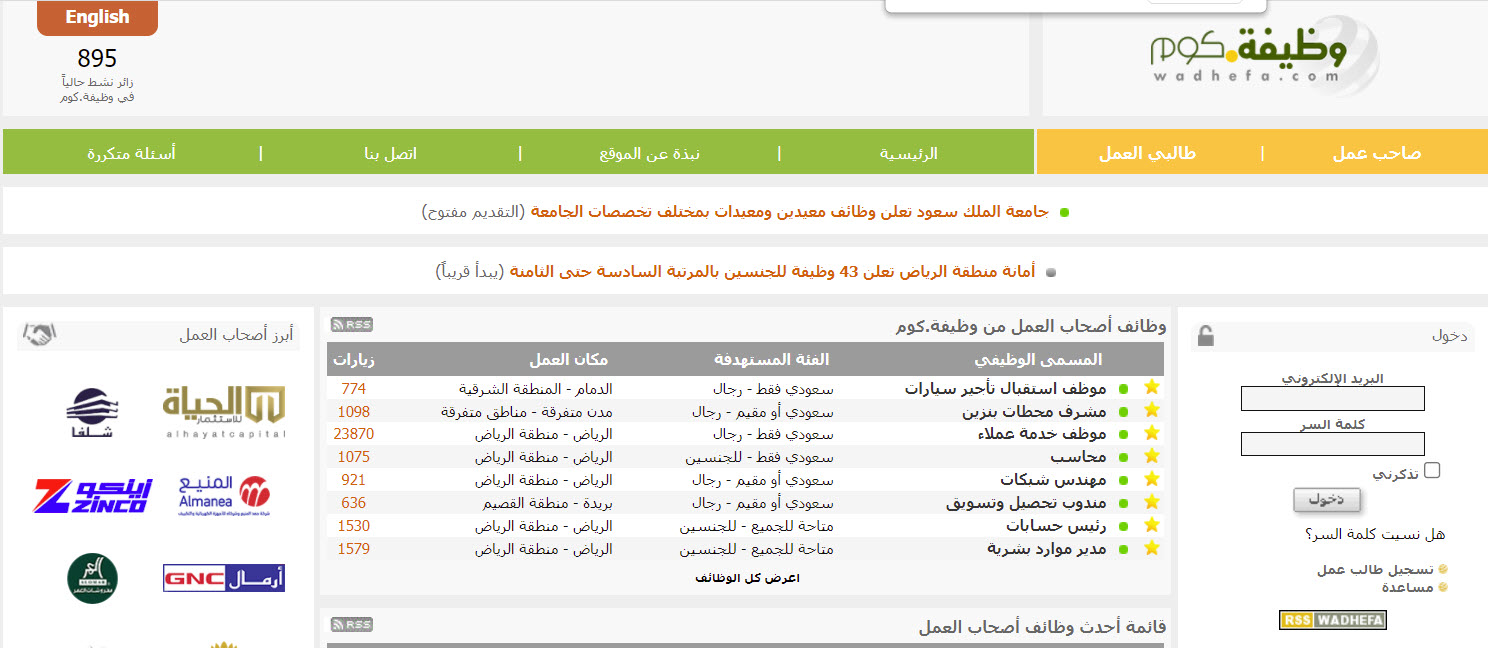Click the RSS WADHEFA badge
This screenshot has height=648, width=1488.
tap(1332, 620)
